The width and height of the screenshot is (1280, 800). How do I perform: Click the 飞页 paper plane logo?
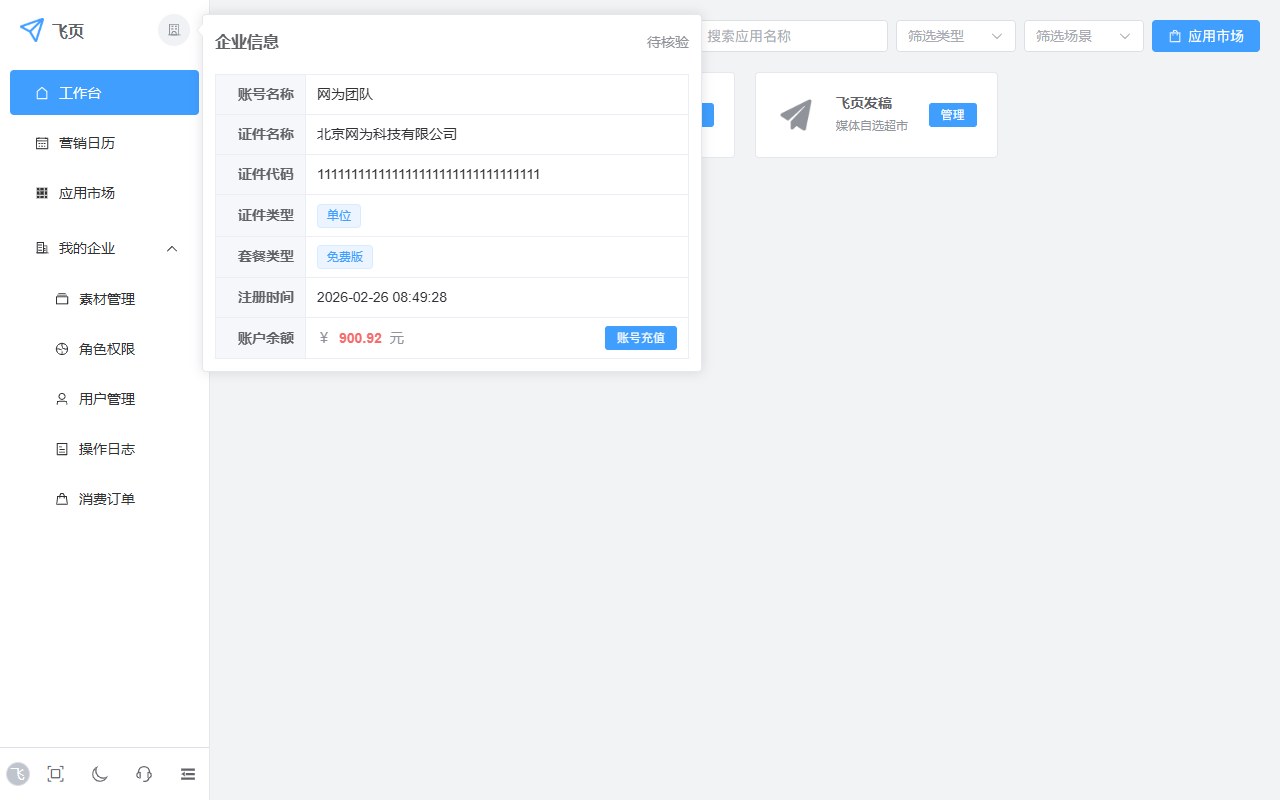[32, 30]
